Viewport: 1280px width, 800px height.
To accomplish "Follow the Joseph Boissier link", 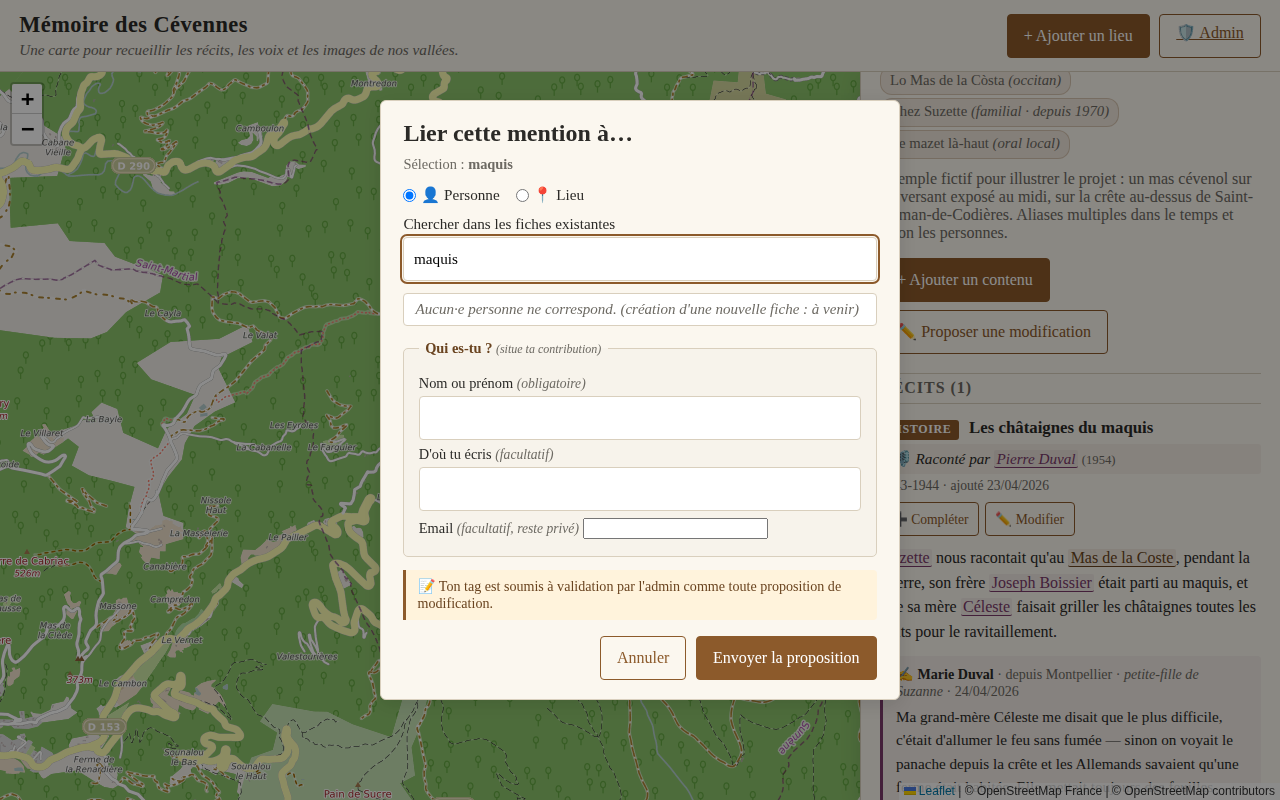I will coord(1041,582).
